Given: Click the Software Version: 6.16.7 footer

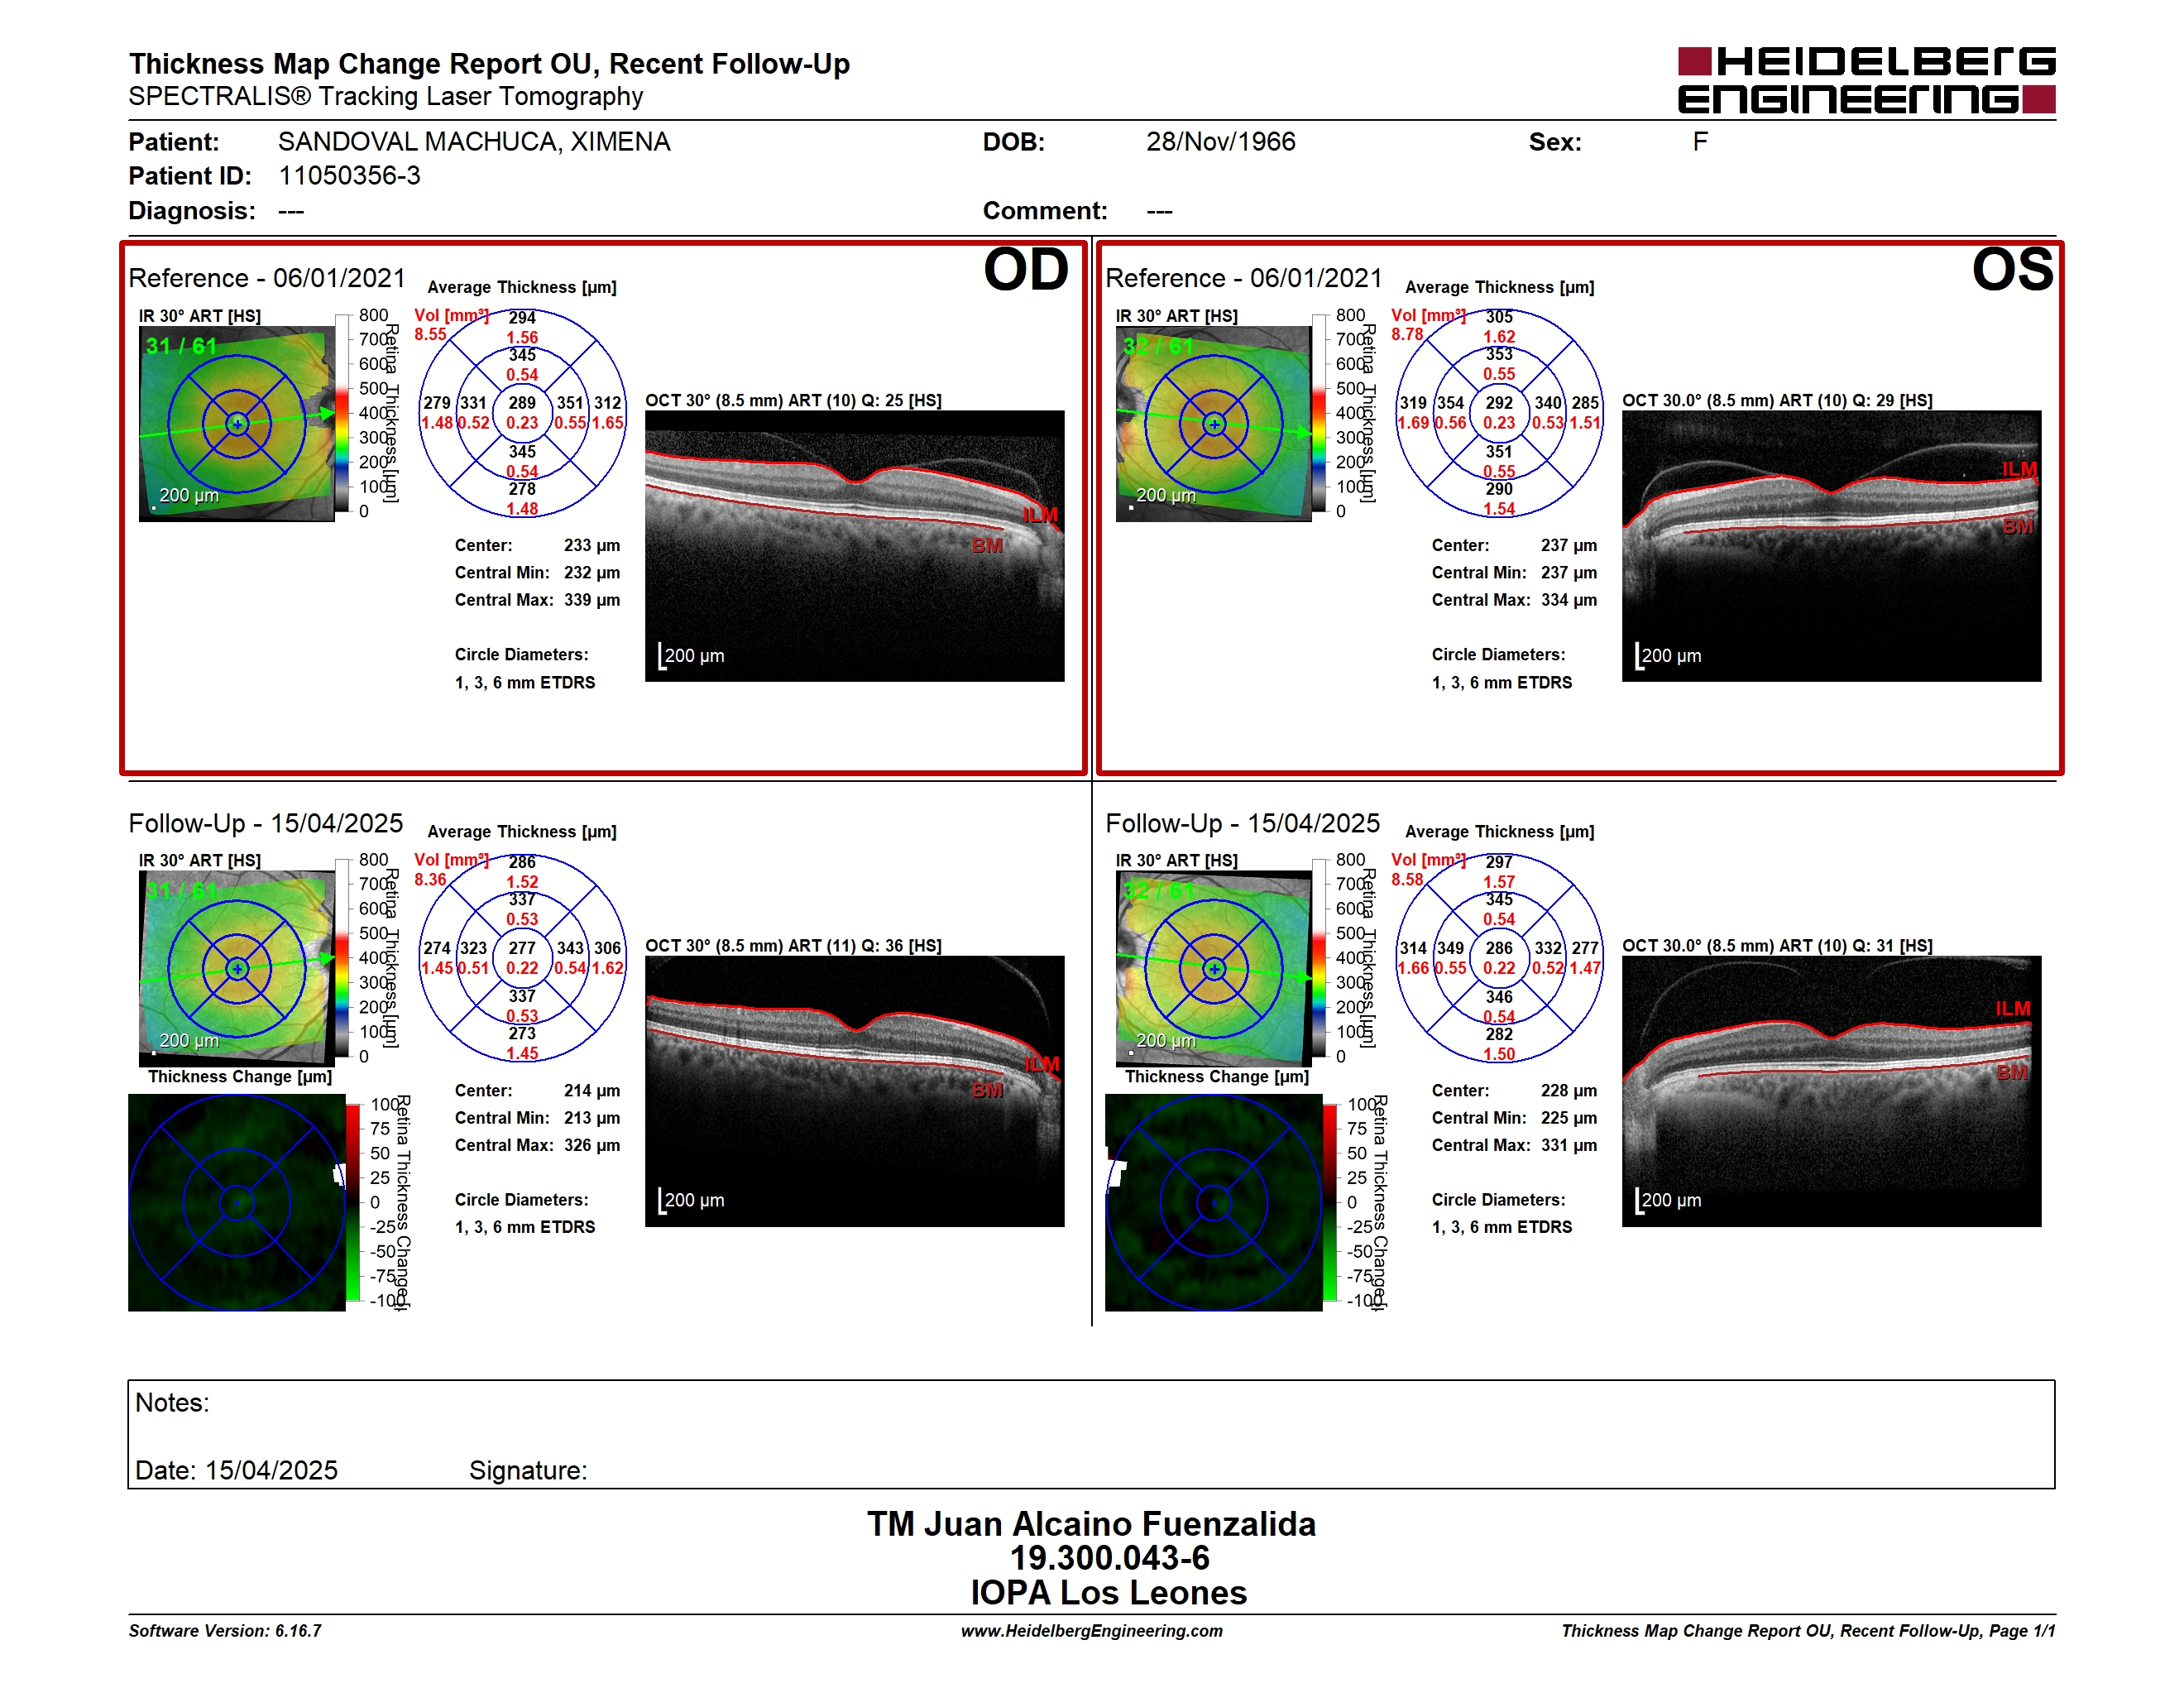Looking at the screenshot, I should point(225,1631).
